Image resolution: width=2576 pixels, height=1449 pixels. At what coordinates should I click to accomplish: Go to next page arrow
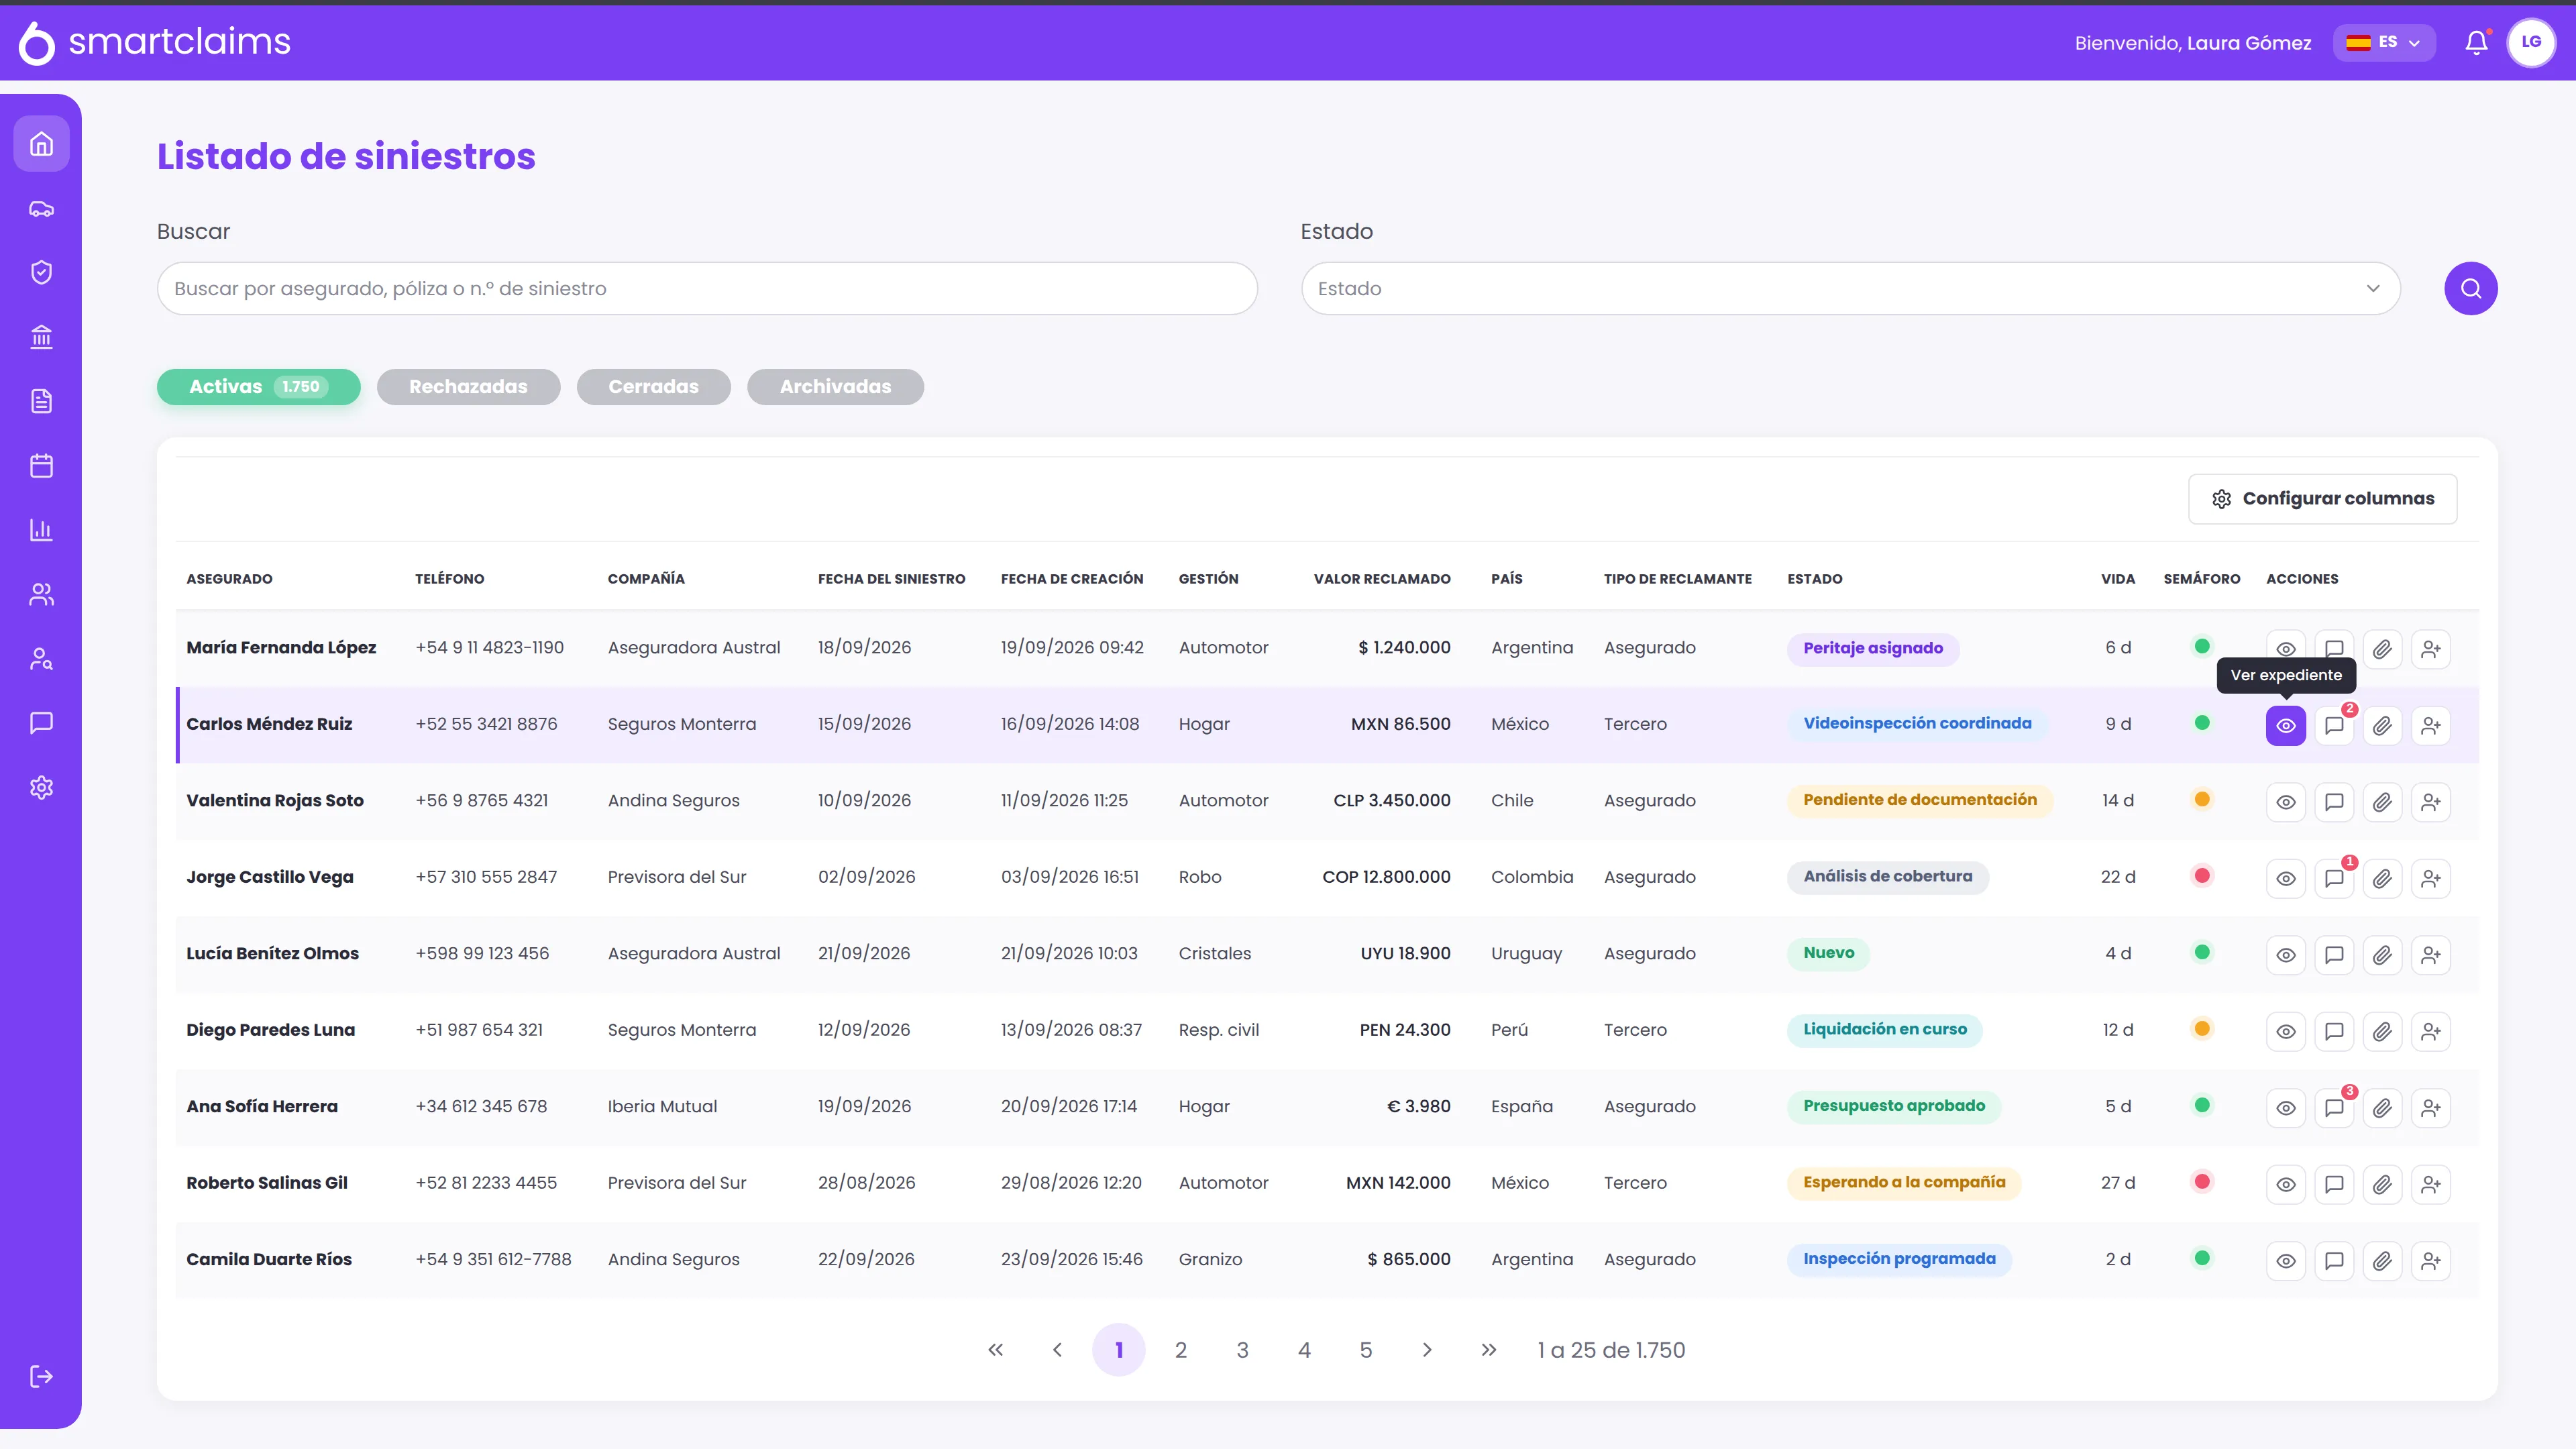(1427, 1350)
